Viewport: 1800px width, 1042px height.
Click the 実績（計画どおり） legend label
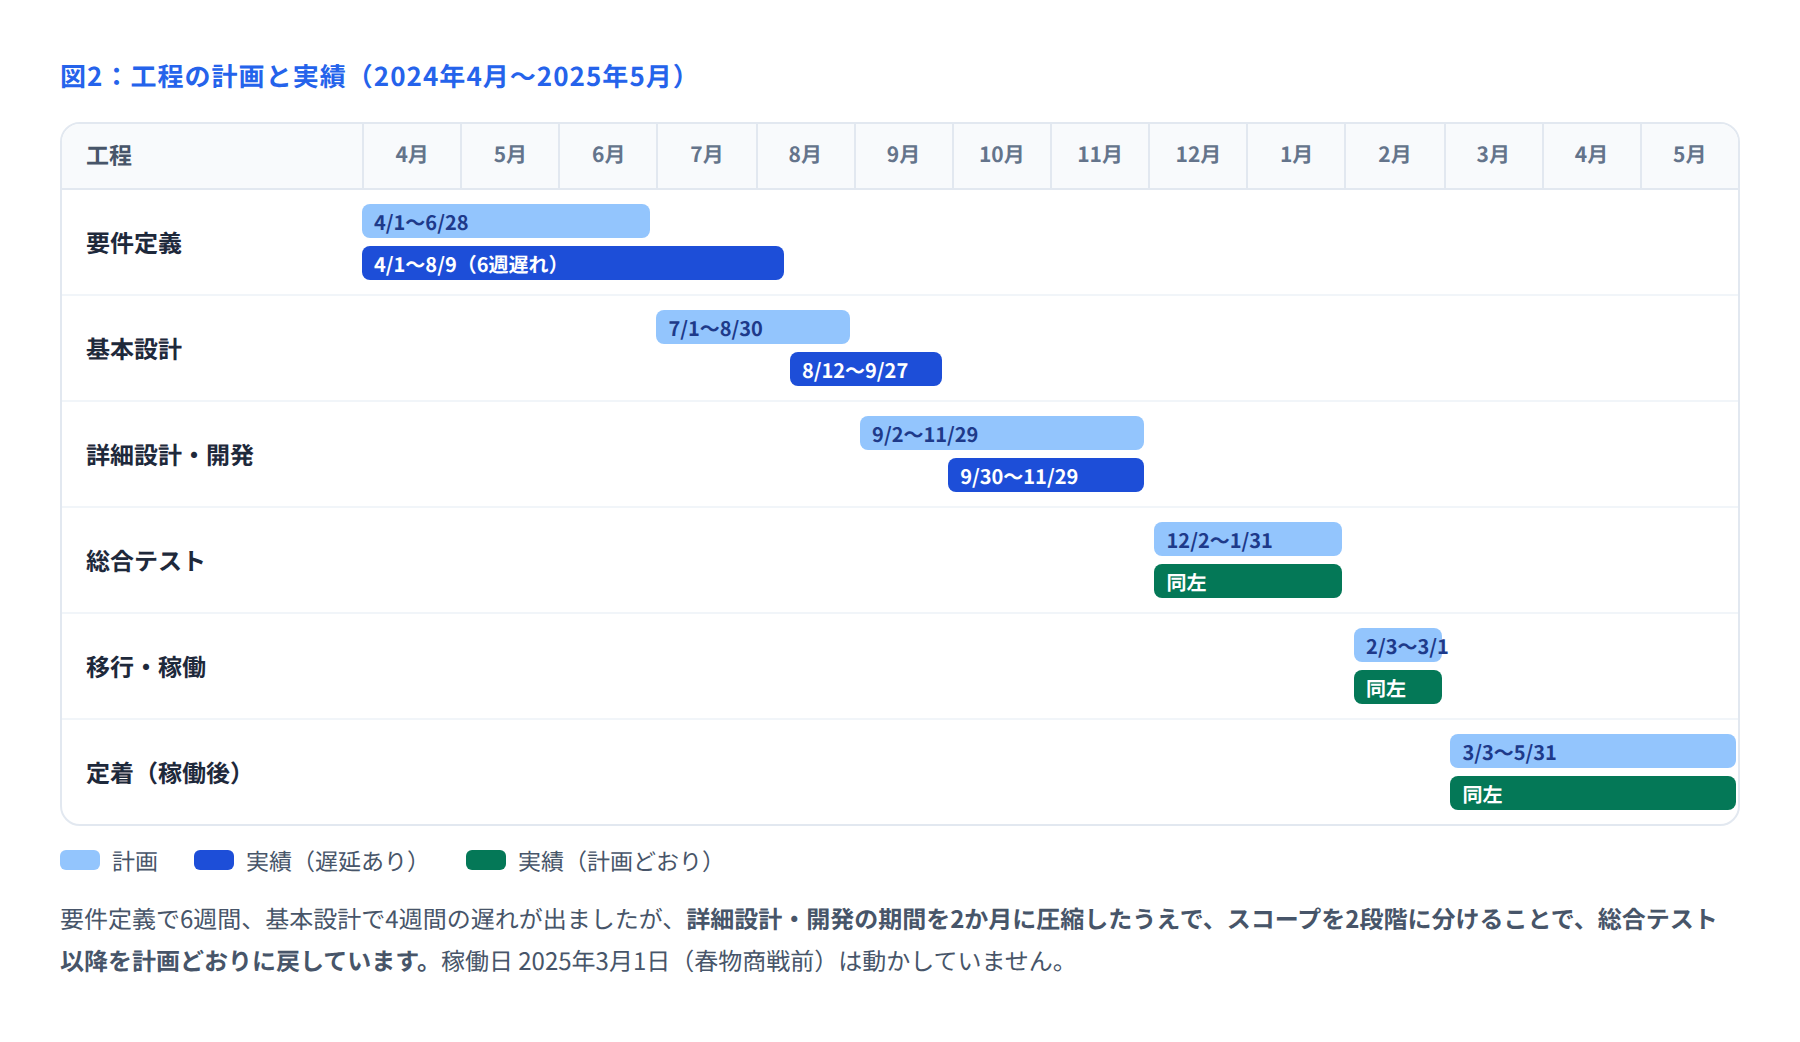pos(616,861)
